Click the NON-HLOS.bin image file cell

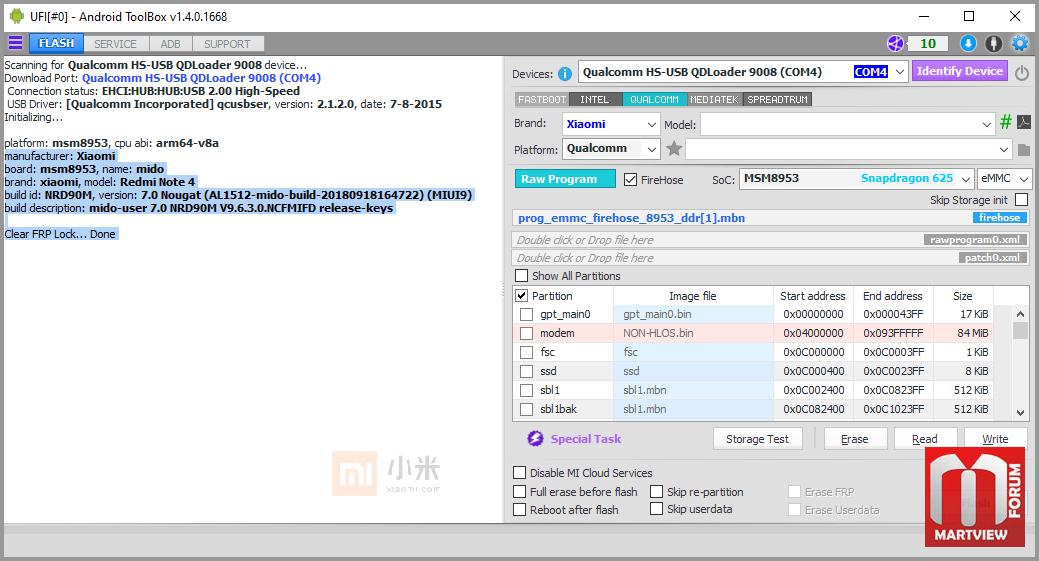click(x=693, y=333)
